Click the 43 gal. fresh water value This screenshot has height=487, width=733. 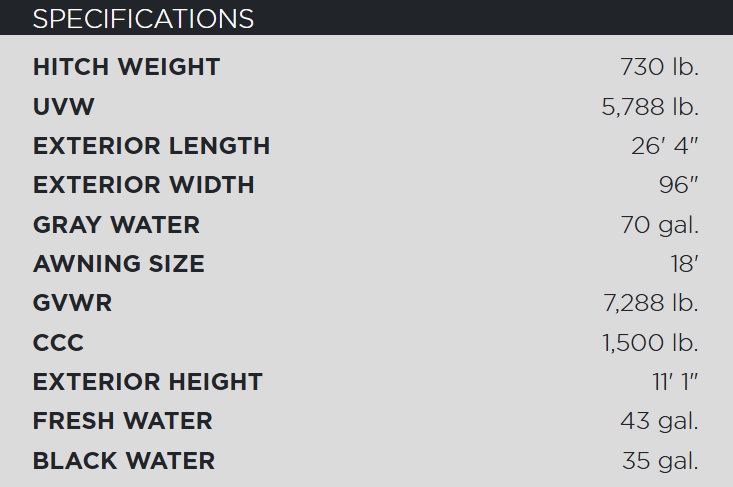coord(659,422)
